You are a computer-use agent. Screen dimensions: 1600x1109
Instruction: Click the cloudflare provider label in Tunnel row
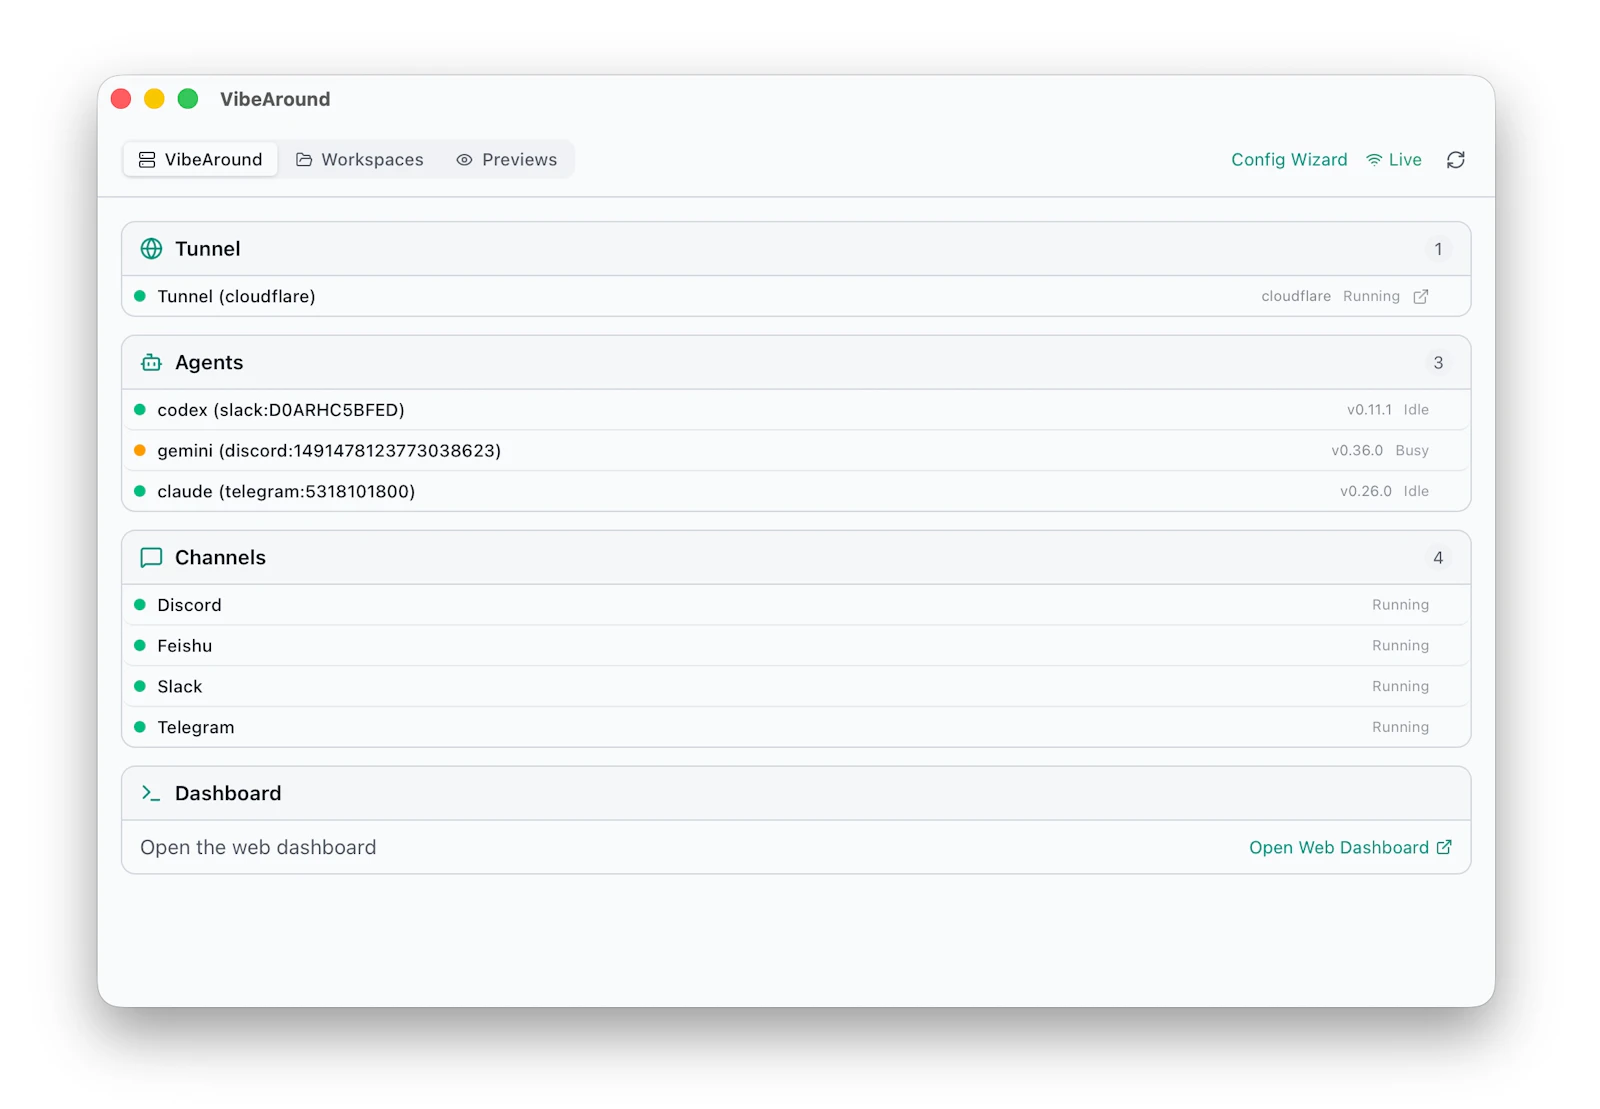pos(1296,296)
